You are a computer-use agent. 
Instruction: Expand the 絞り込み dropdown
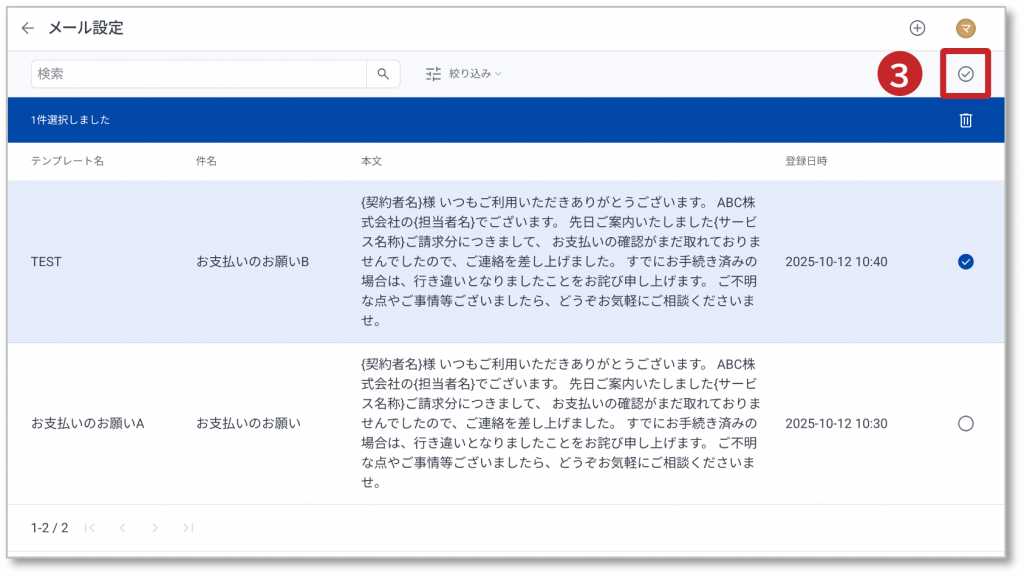click(x=476, y=74)
